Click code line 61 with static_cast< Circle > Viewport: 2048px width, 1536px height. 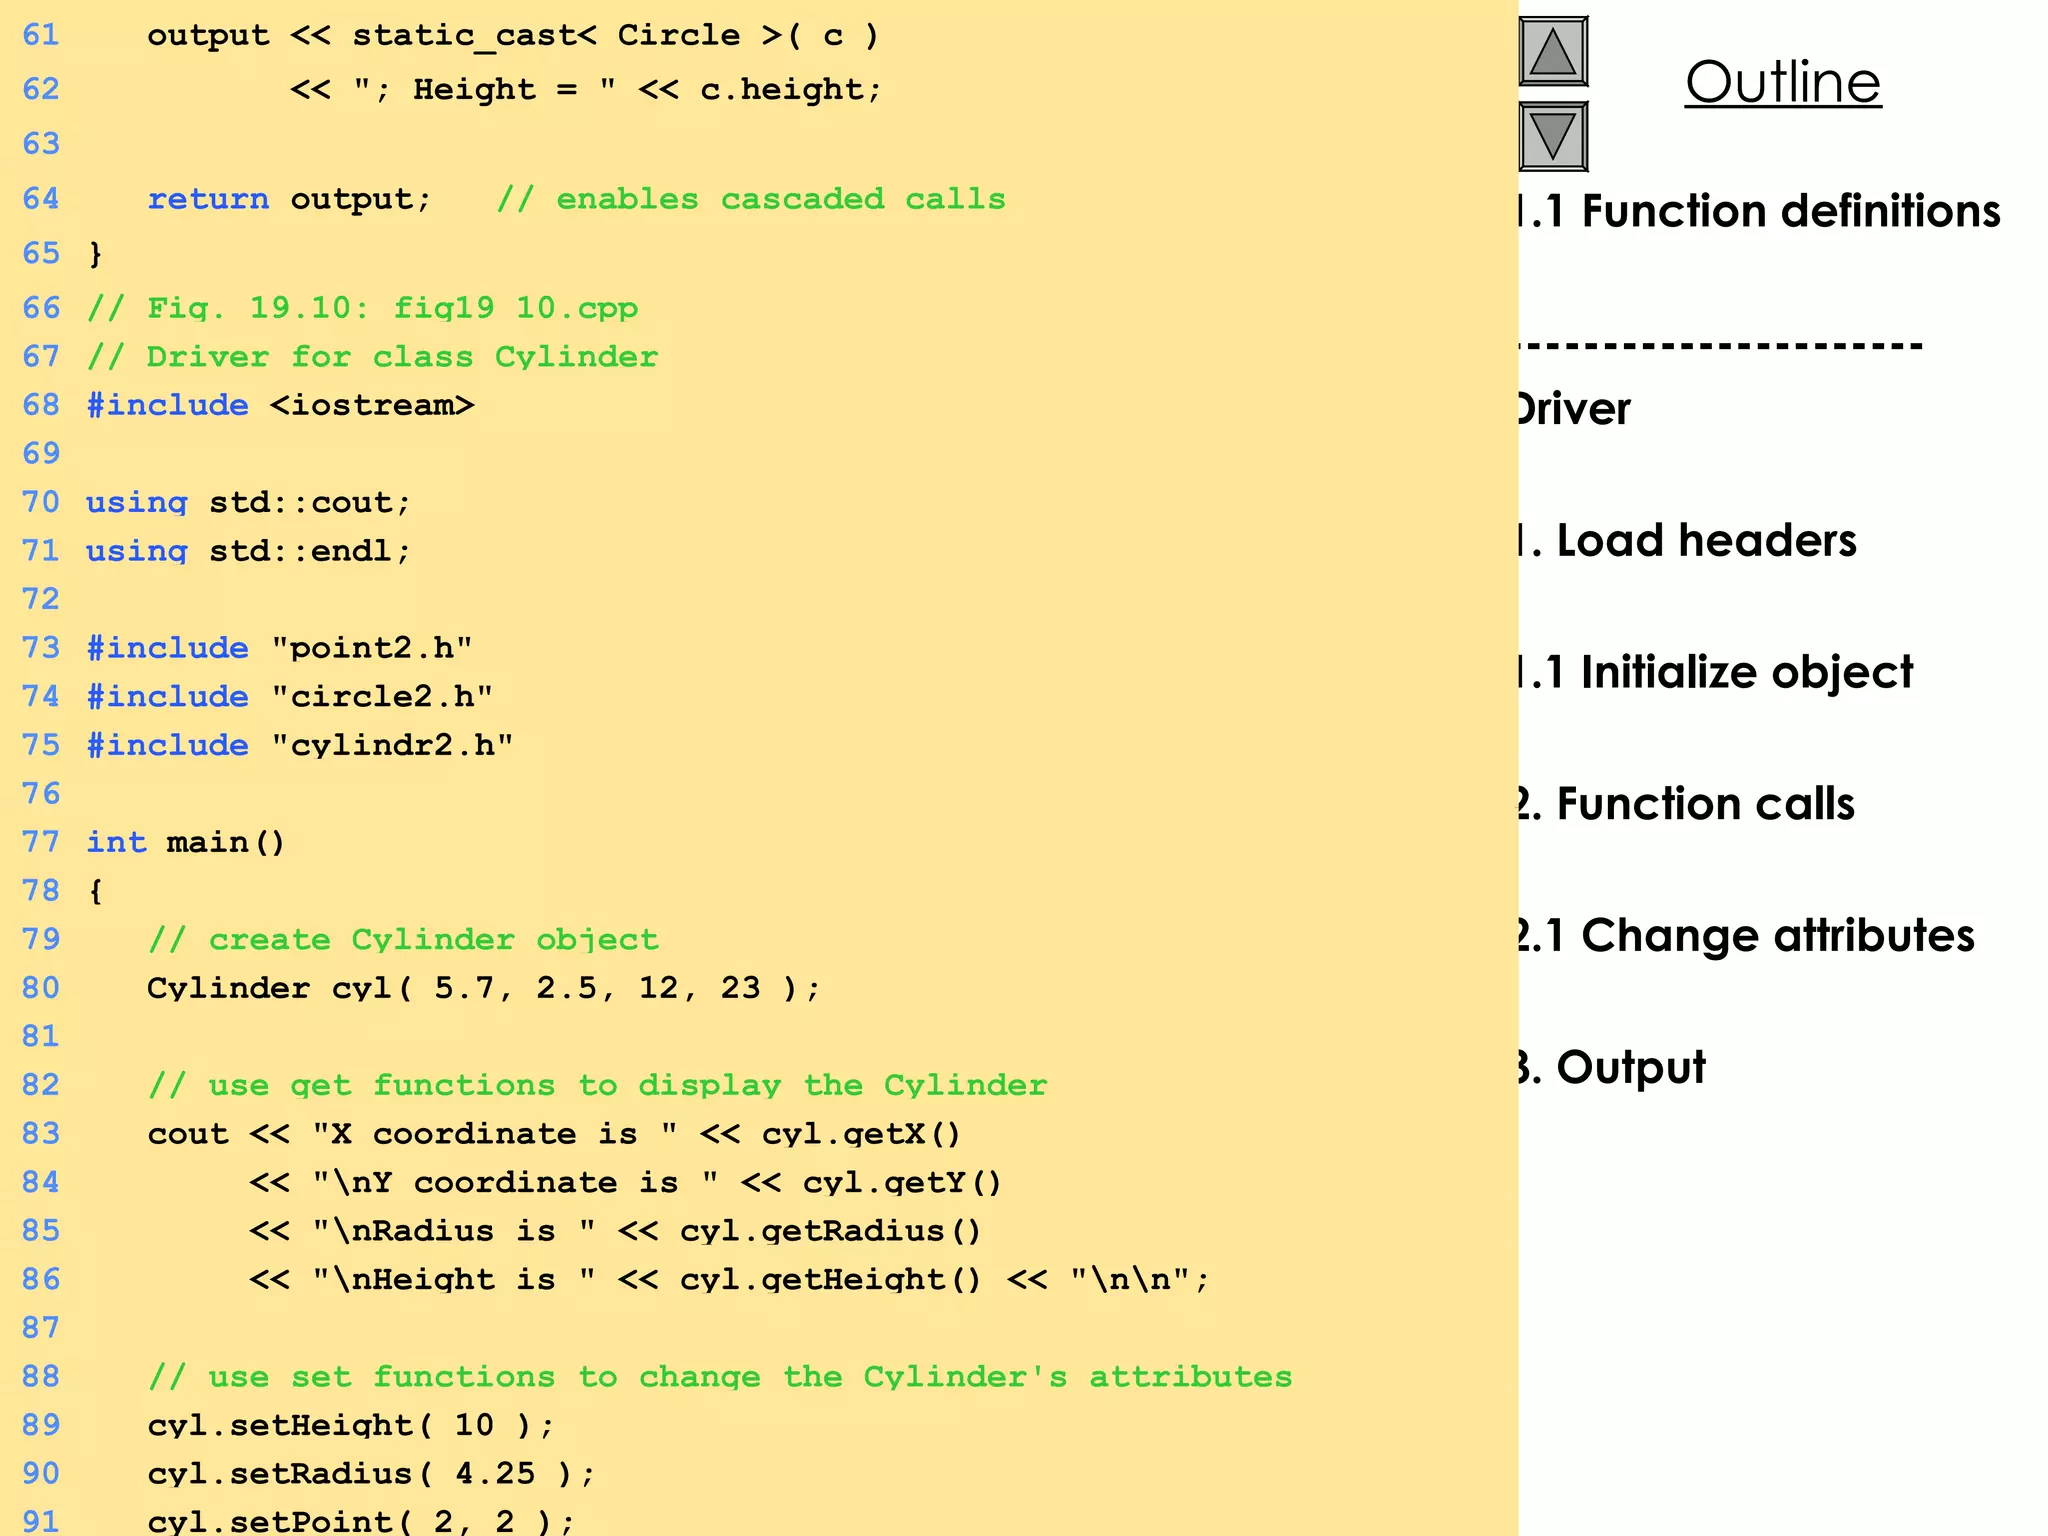click(x=513, y=36)
